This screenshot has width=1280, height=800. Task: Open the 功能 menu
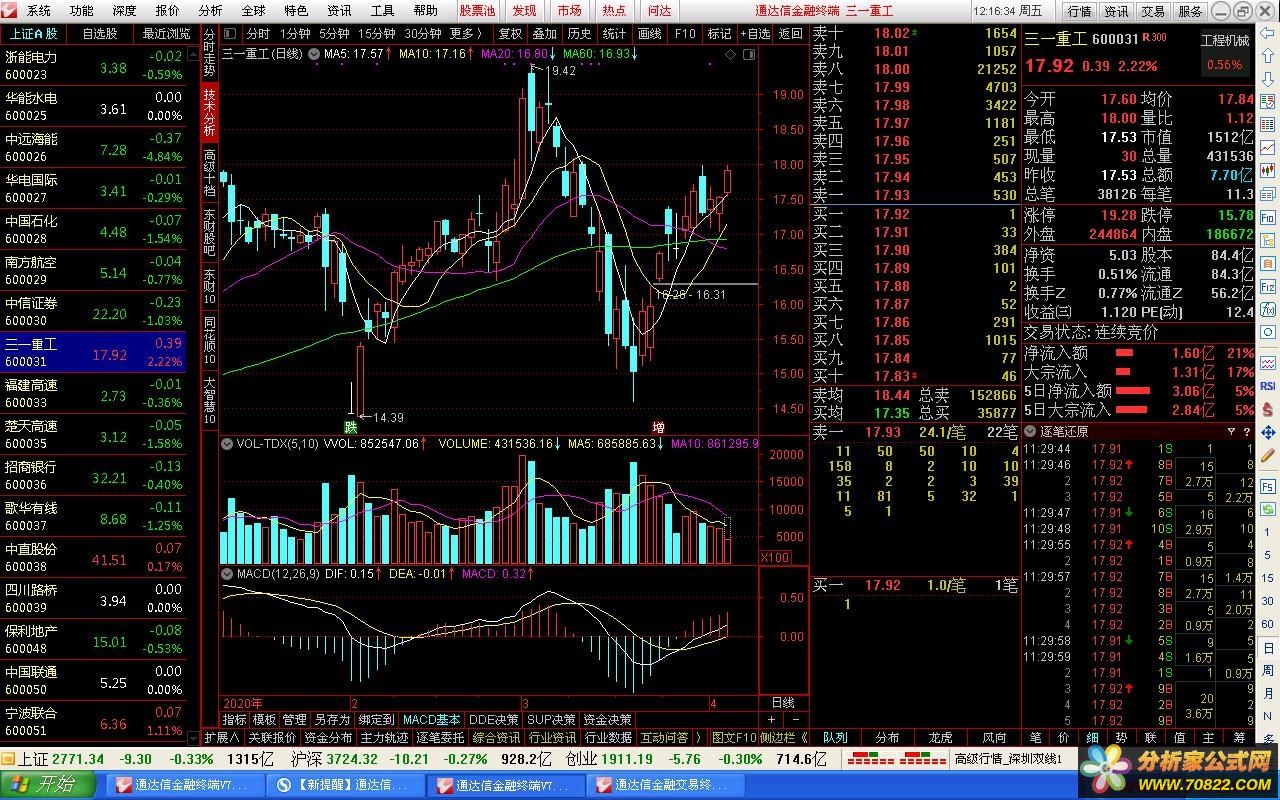[81, 11]
